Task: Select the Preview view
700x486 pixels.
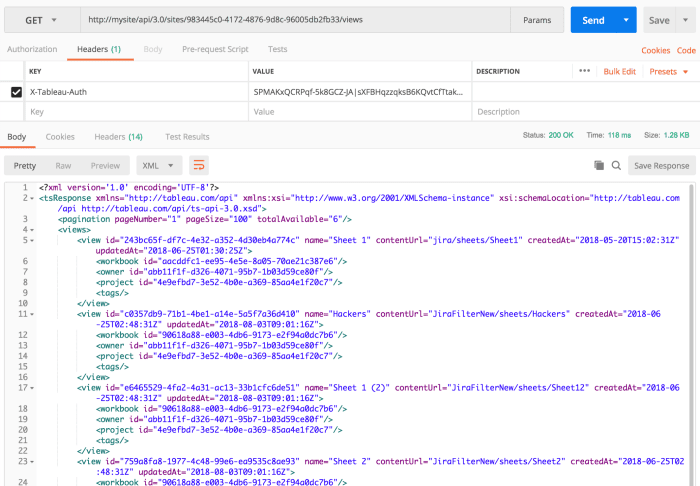Action: click(105, 166)
